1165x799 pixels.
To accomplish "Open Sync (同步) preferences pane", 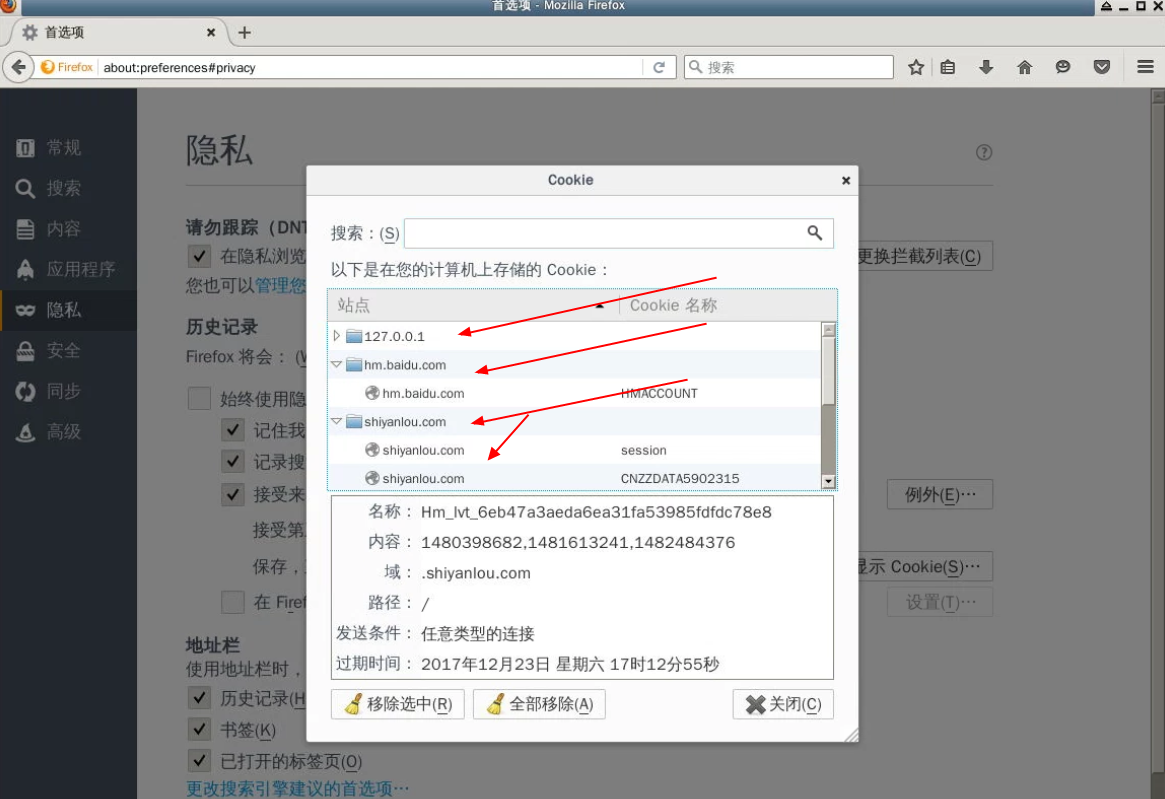I will tap(68, 391).
